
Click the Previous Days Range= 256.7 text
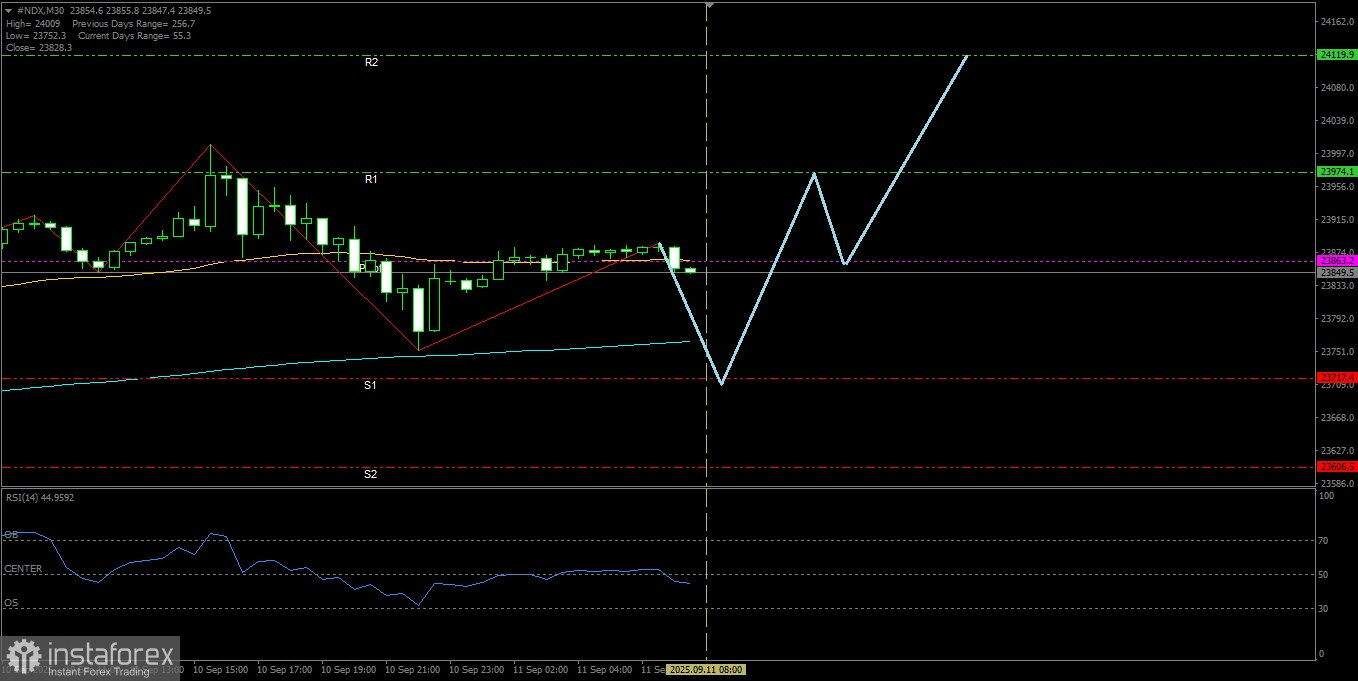click(x=134, y=23)
